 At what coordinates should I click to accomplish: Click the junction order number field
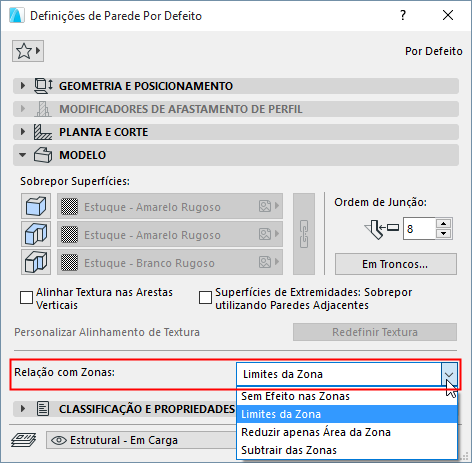coord(419,229)
